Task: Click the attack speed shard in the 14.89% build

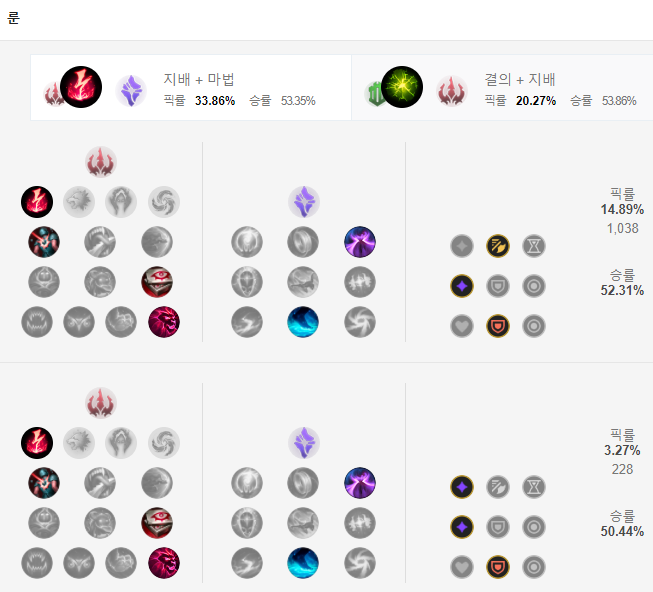Action: [498, 246]
